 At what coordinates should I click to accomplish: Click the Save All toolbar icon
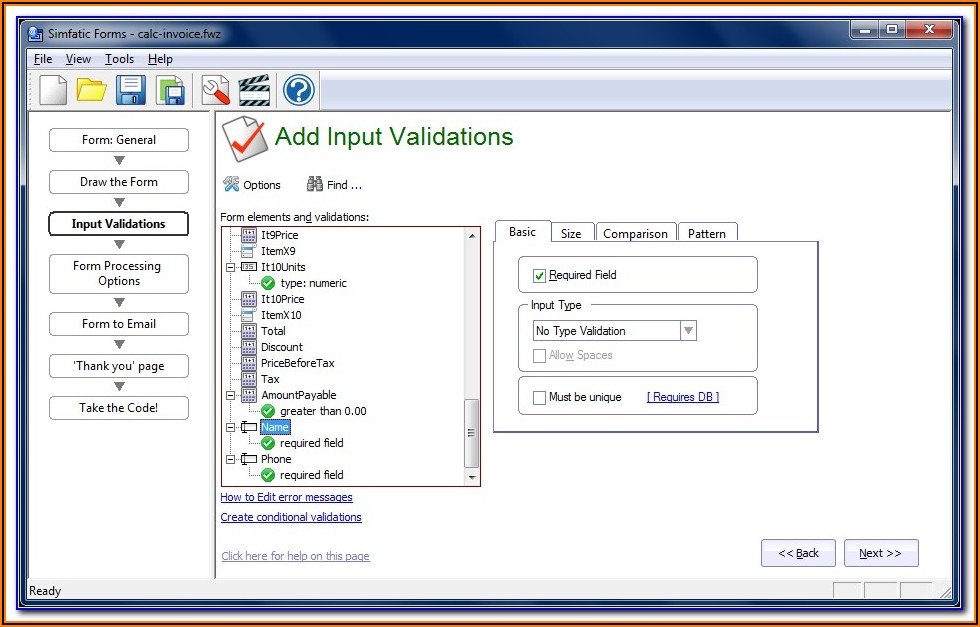[171, 90]
